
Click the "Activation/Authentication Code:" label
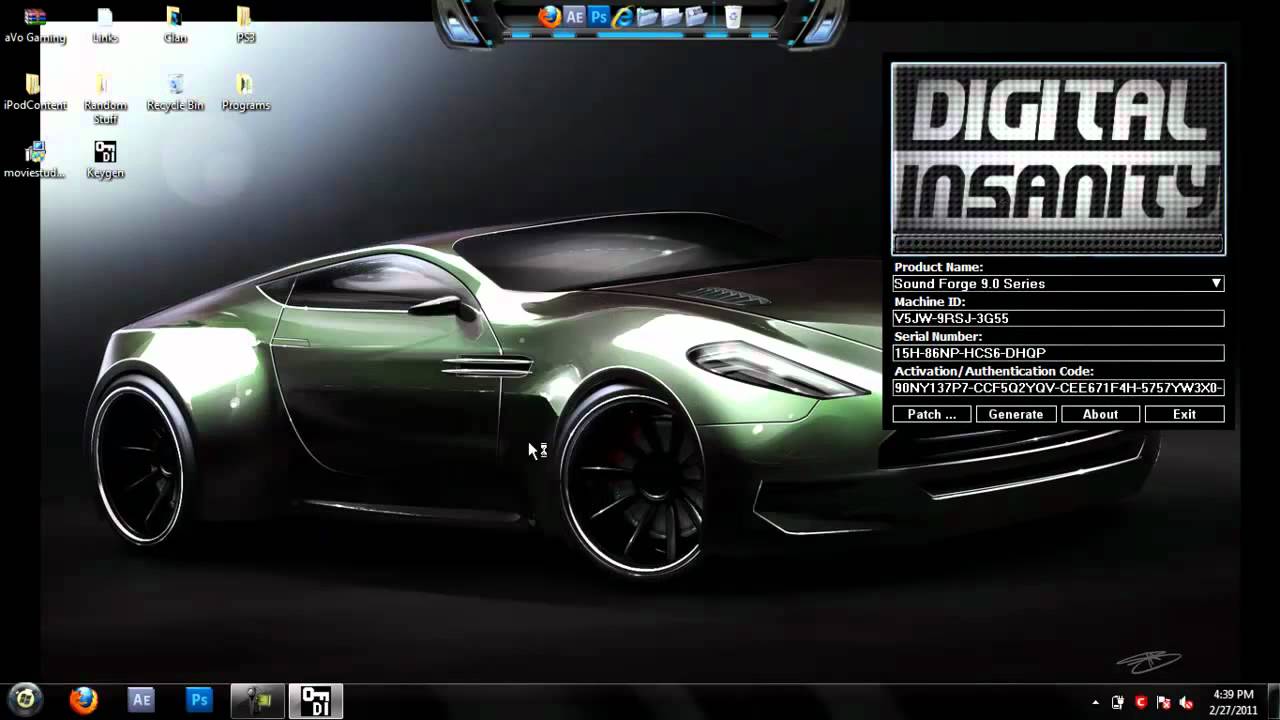pyautogui.click(x=994, y=371)
